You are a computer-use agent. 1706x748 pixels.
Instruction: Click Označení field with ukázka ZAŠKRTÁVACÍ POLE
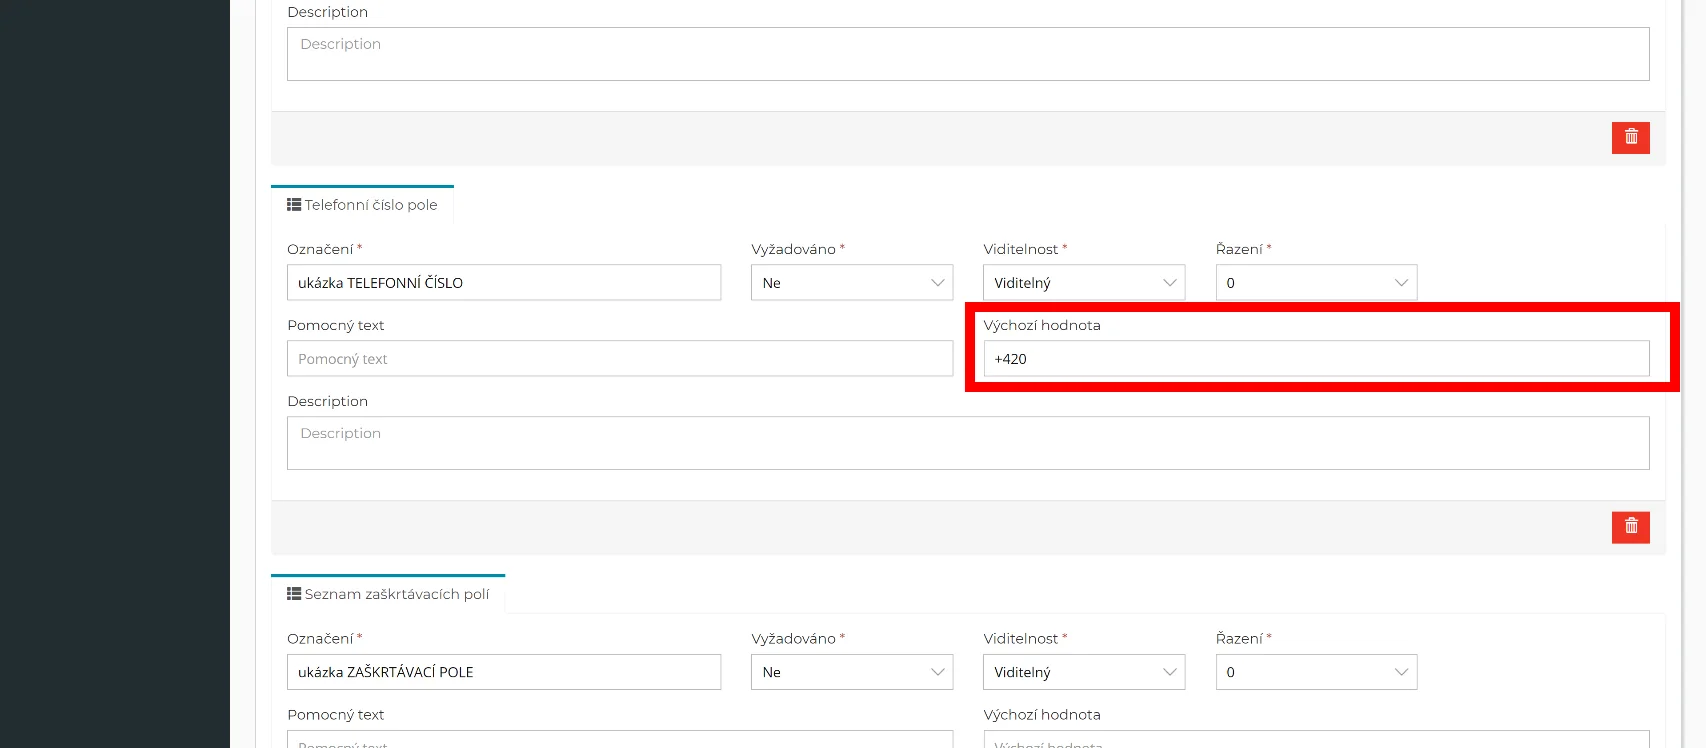(x=503, y=672)
